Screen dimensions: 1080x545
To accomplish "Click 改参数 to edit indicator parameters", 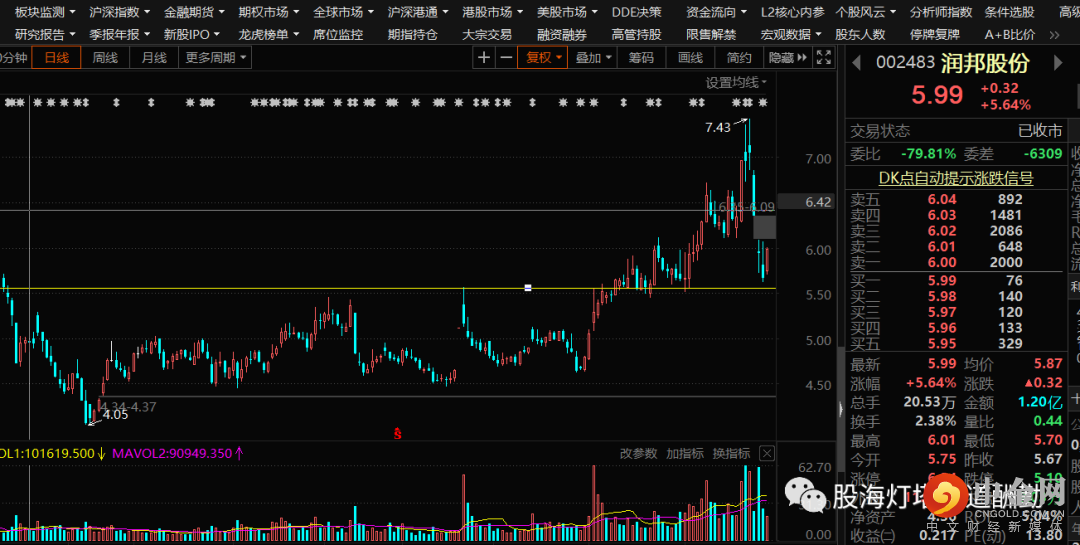I will point(638,453).
